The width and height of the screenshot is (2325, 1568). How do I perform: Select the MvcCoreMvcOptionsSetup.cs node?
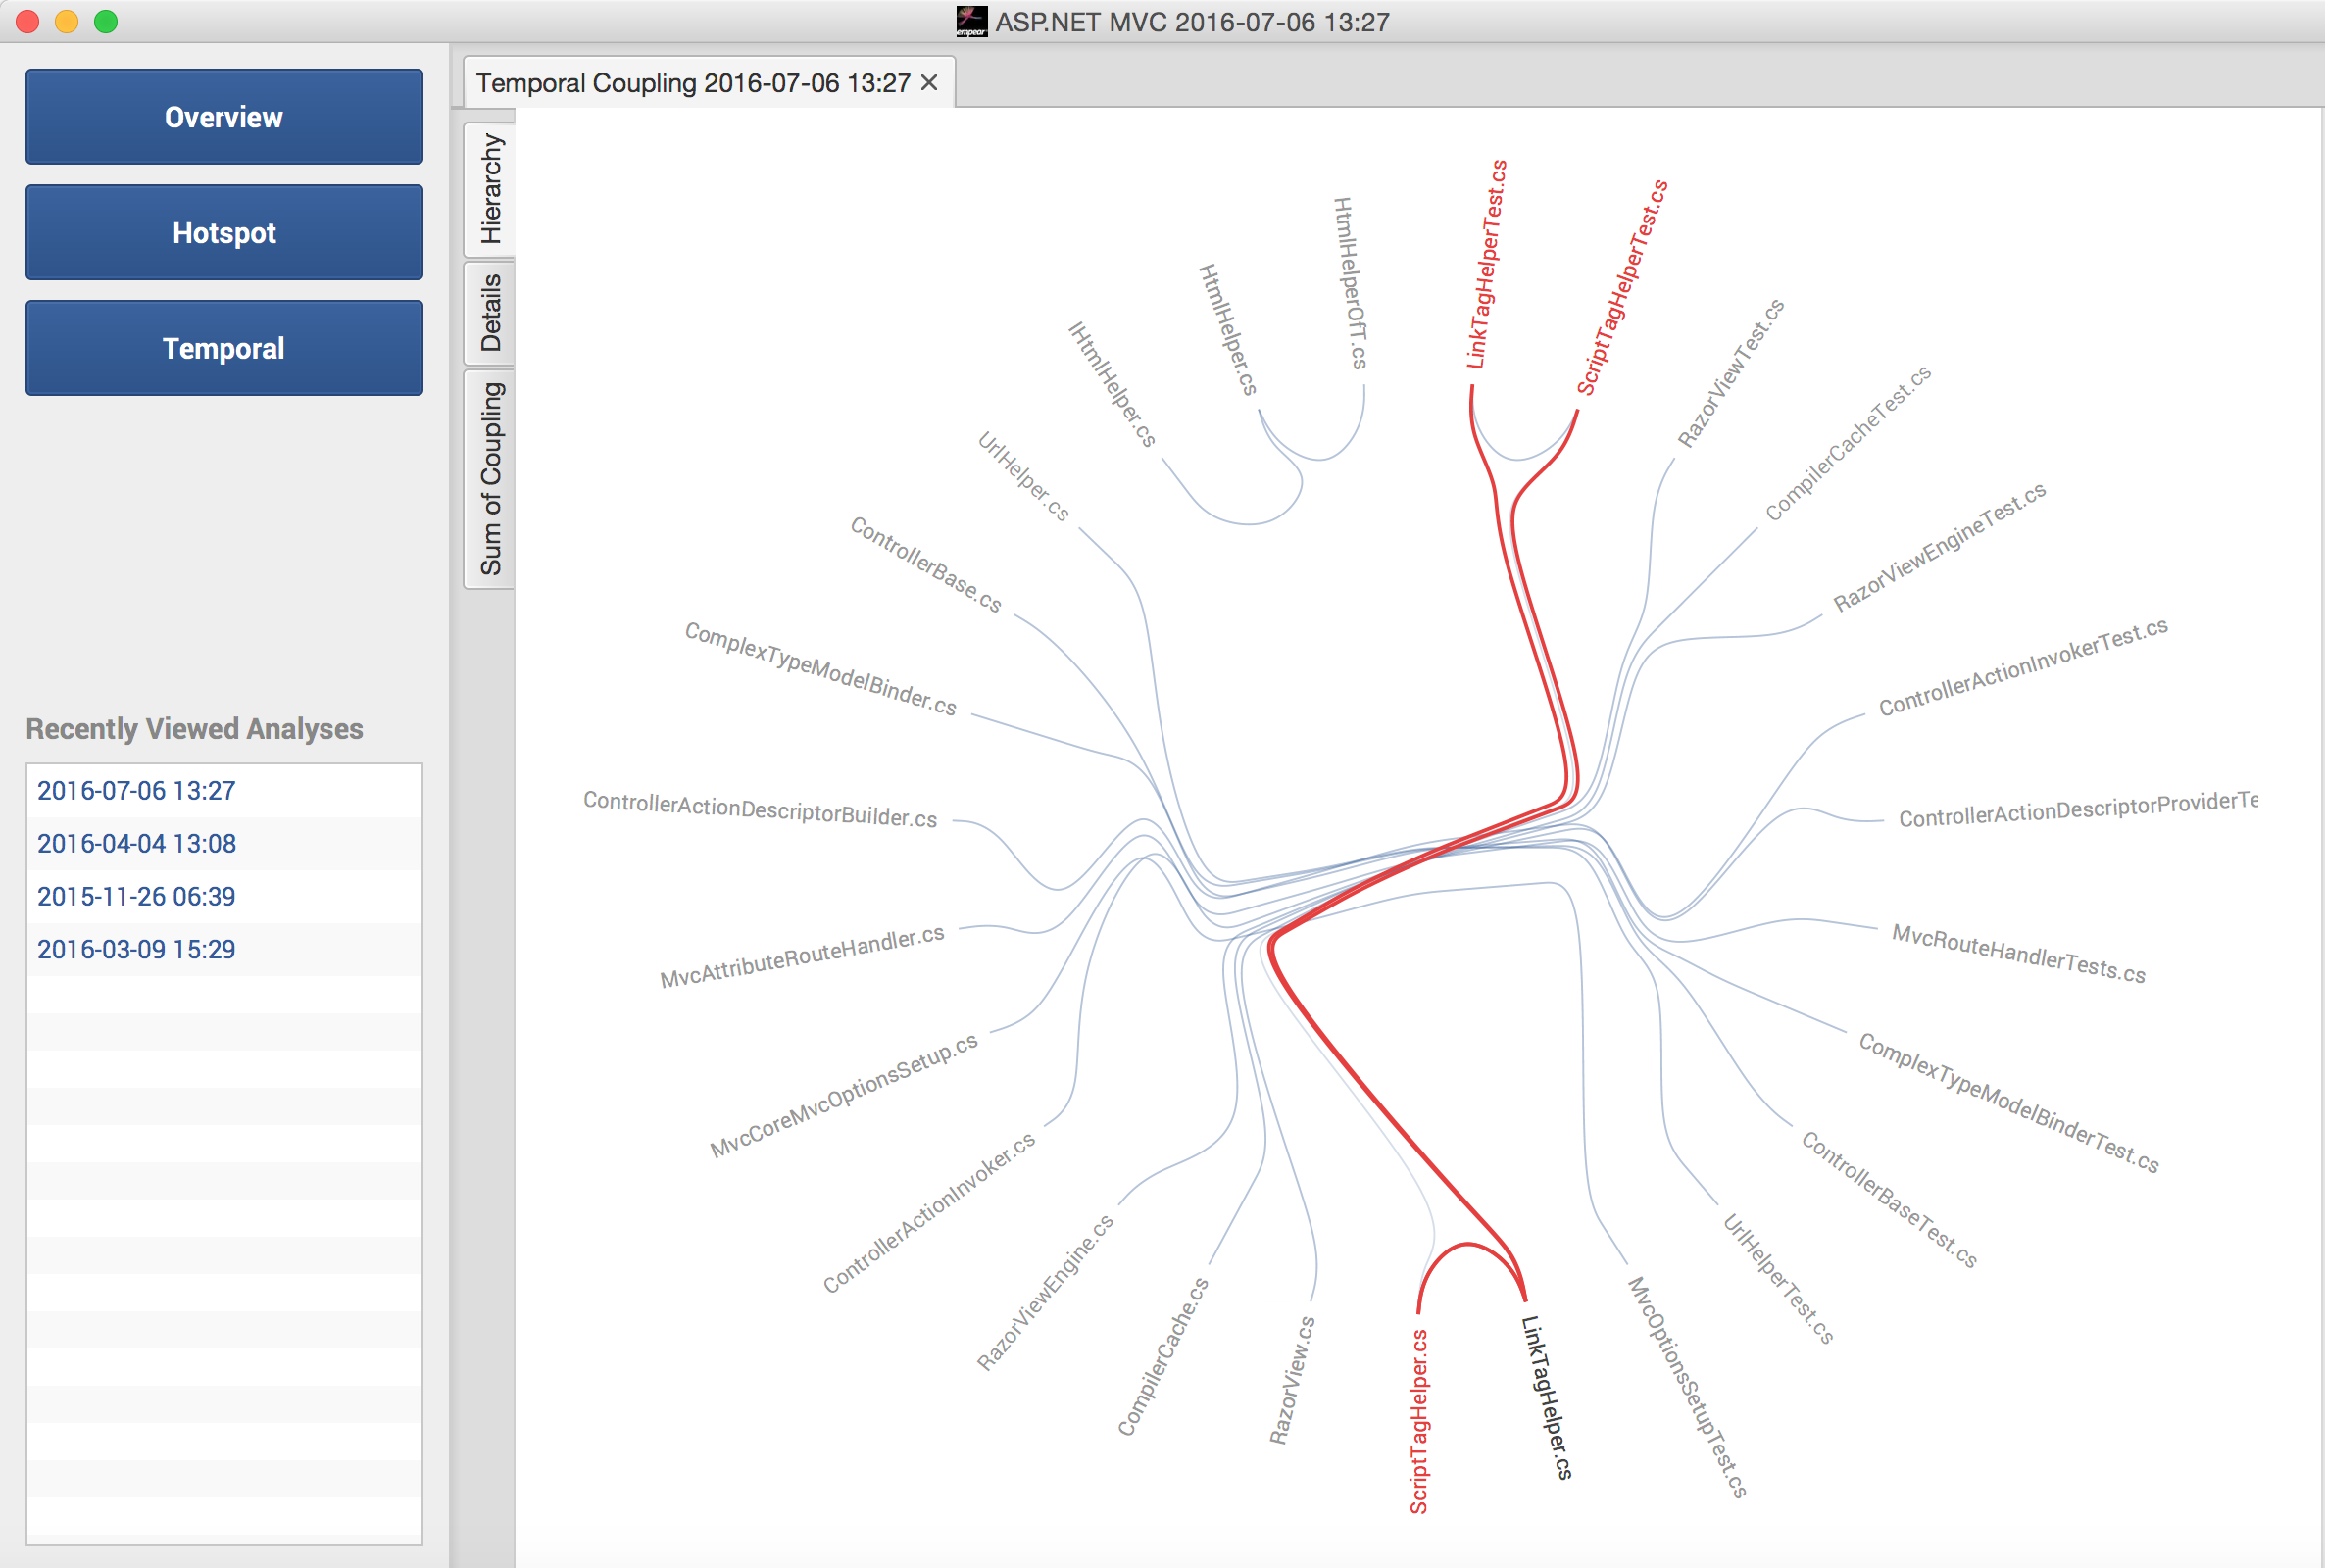pos(844,1096)
